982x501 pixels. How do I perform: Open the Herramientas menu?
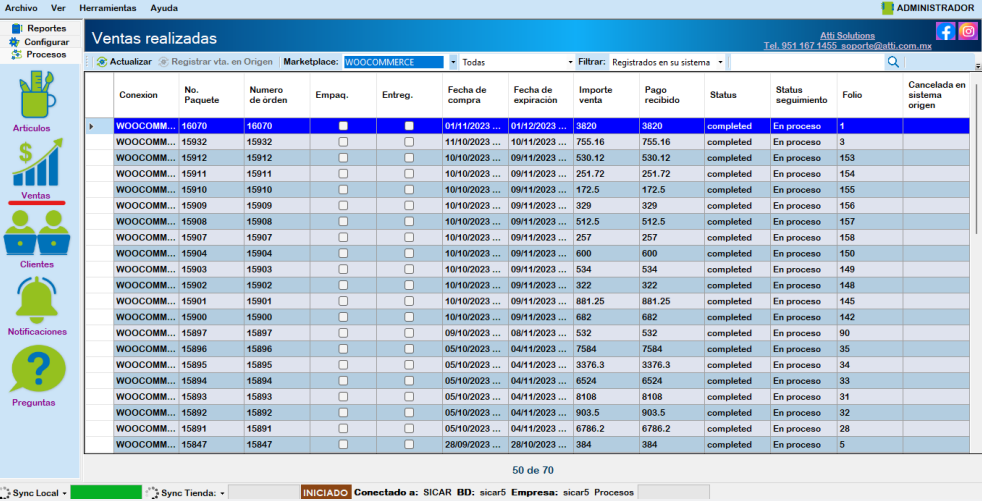click(107, 8)
